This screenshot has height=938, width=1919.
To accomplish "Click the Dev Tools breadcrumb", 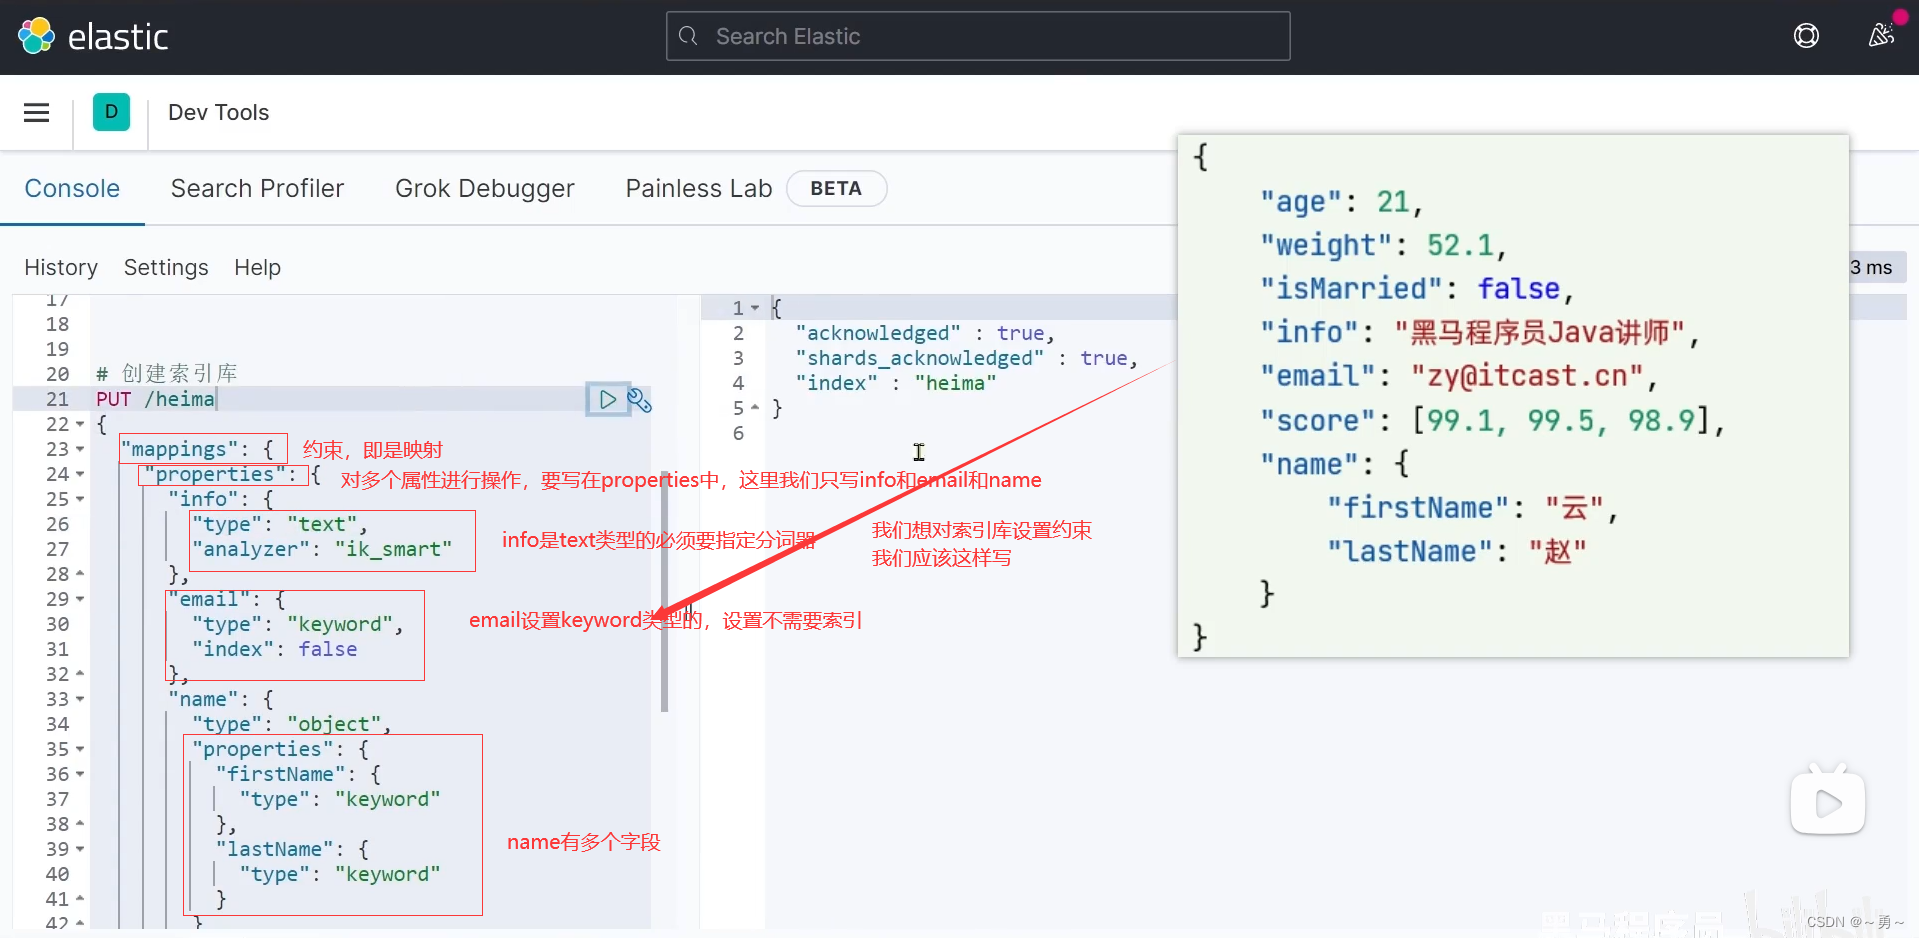I will point(218,112).
